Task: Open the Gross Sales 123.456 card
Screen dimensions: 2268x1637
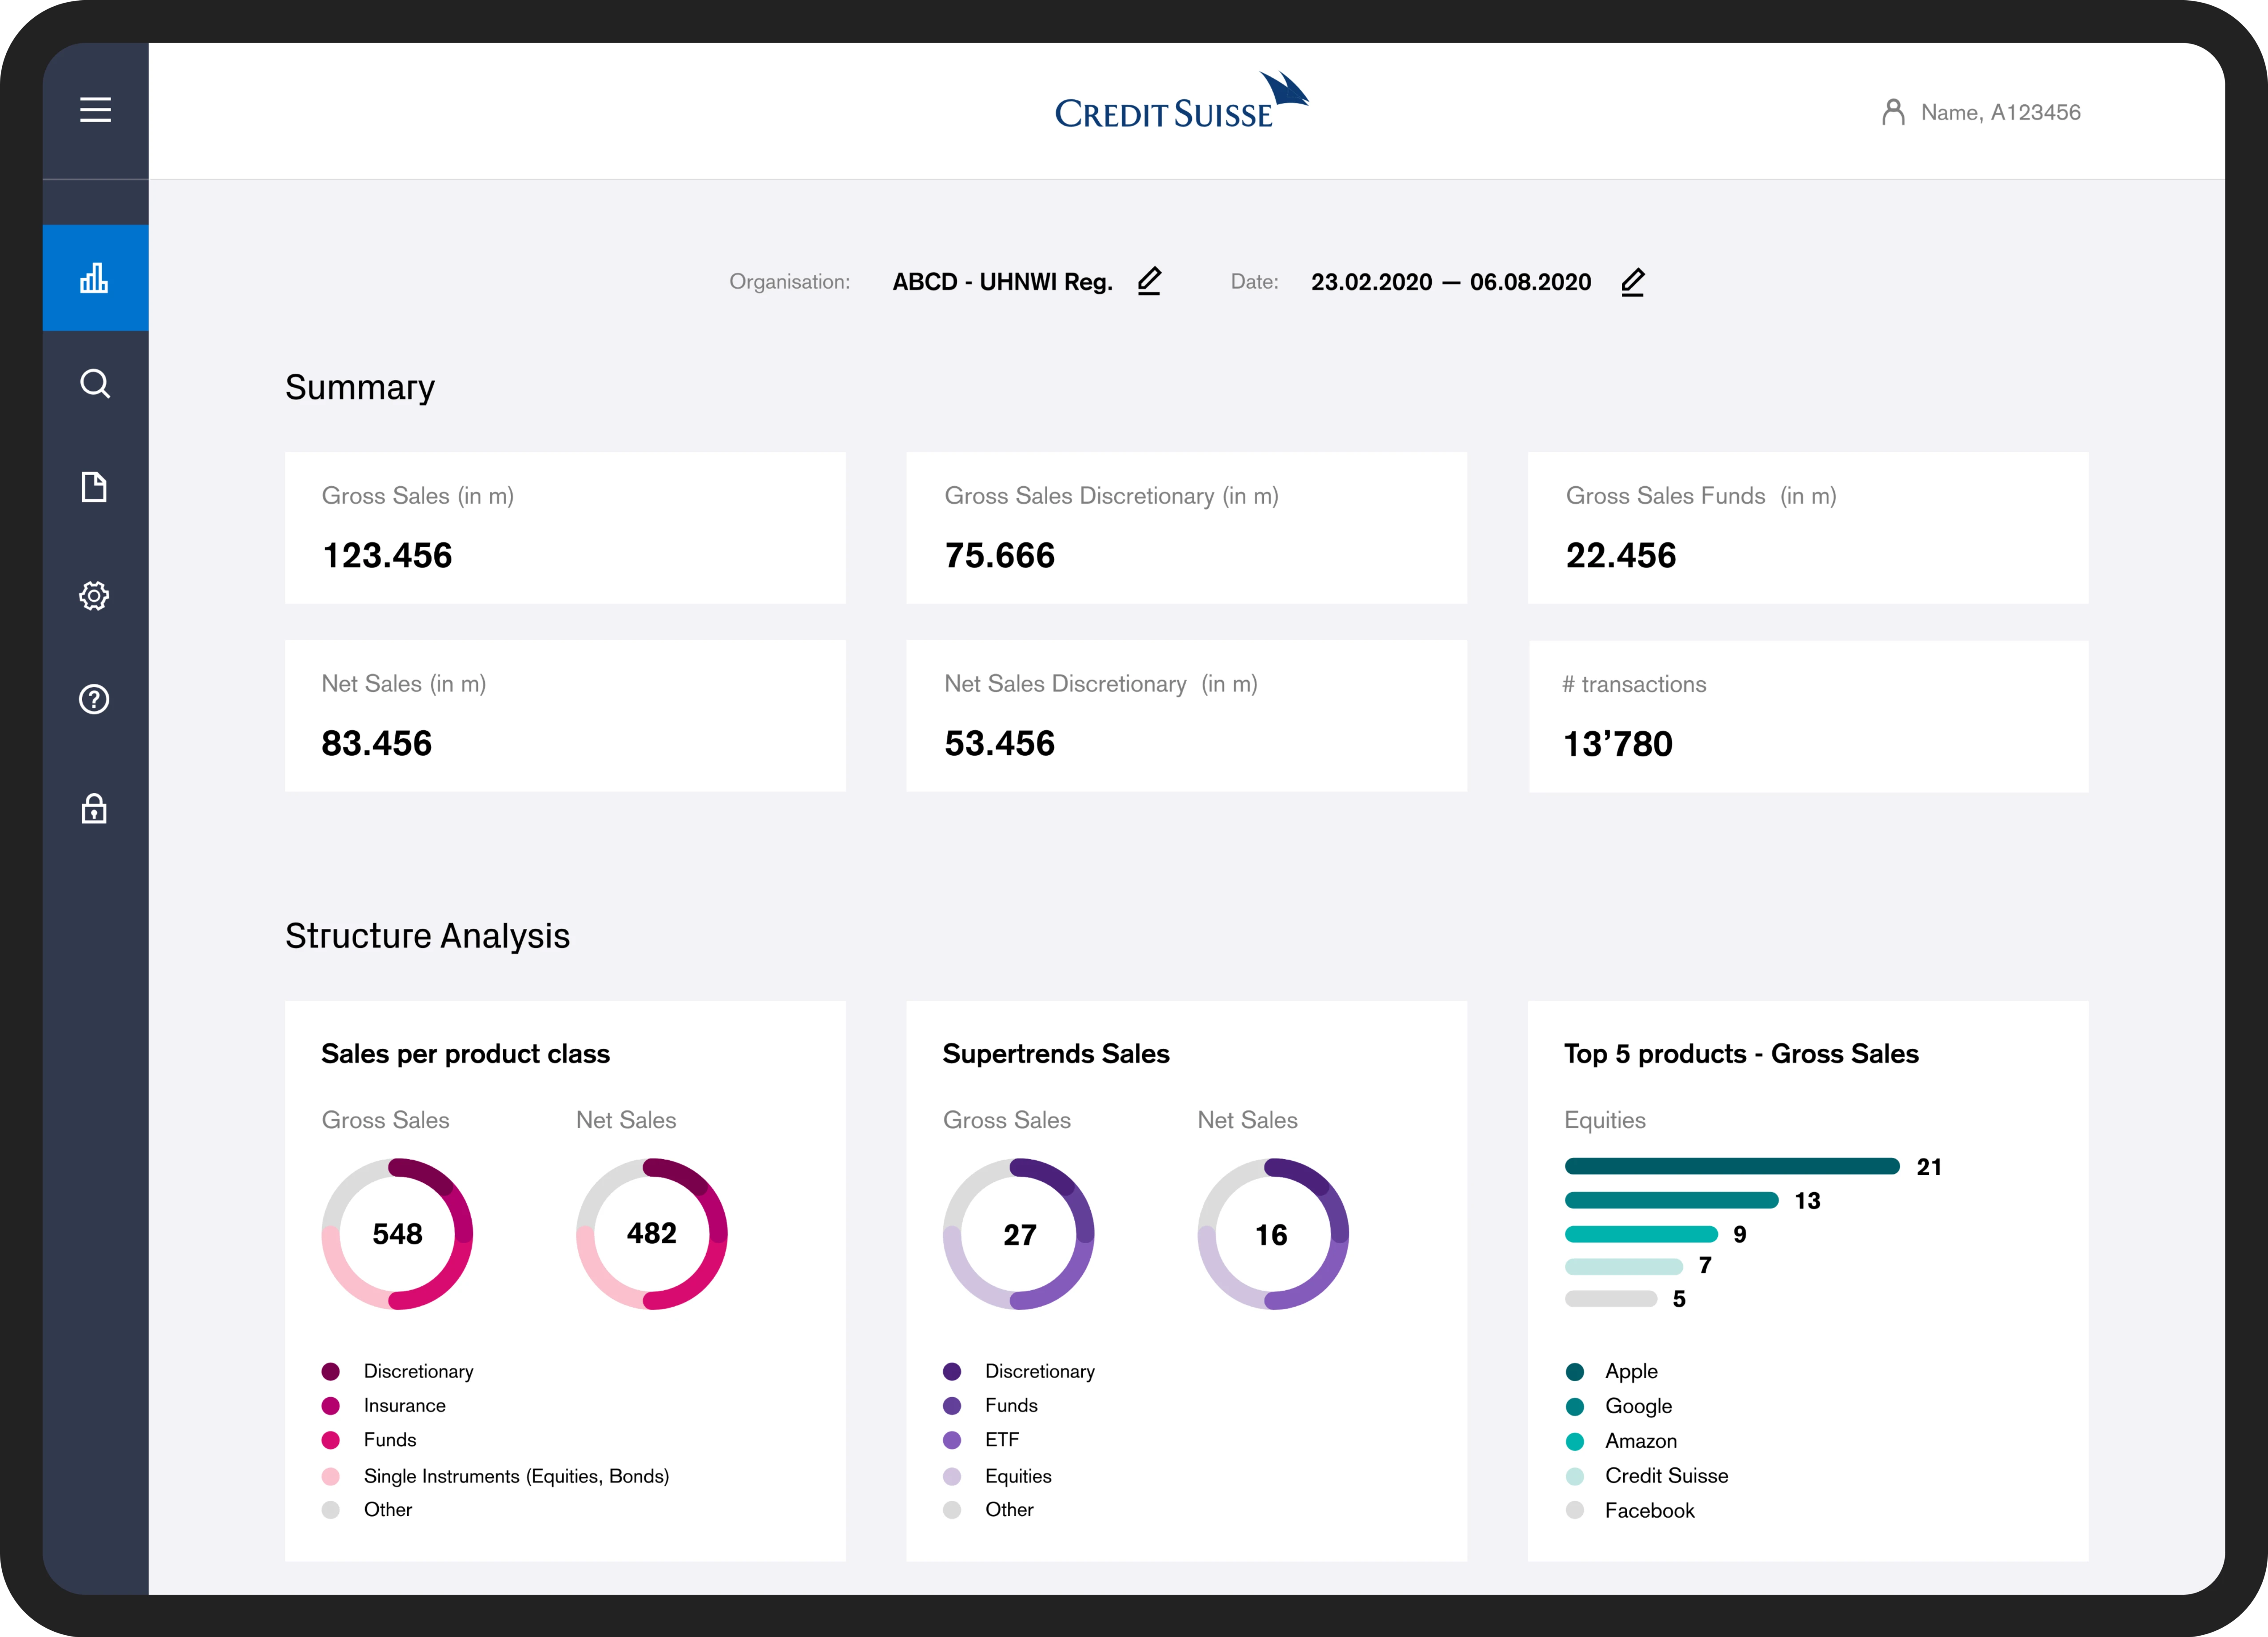Action: click(x=565, y=528)
